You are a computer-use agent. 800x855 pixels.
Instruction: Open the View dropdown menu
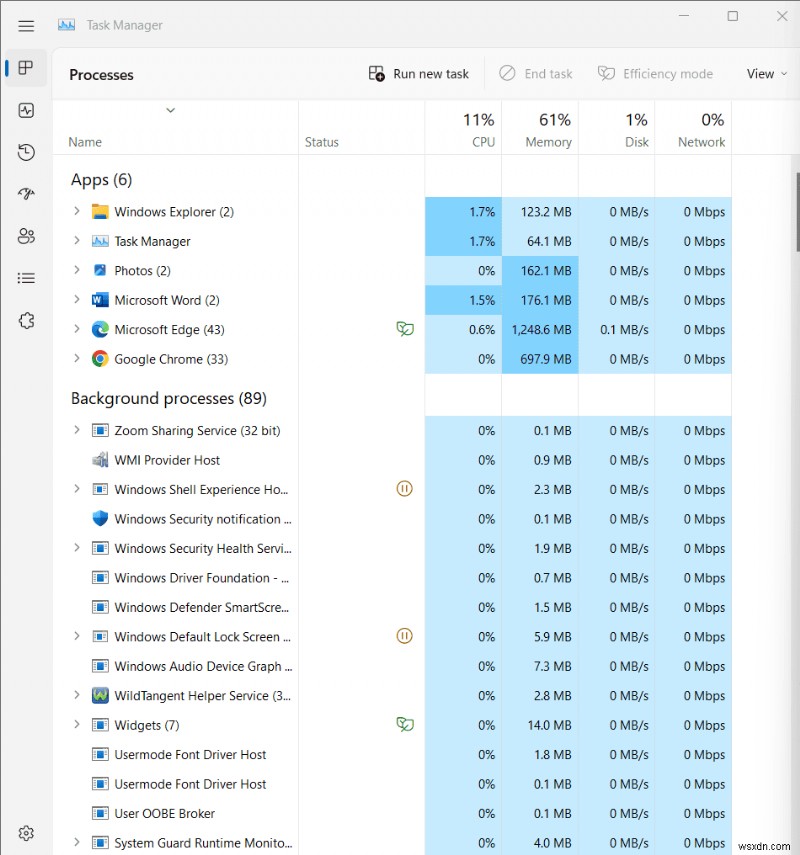767,74
